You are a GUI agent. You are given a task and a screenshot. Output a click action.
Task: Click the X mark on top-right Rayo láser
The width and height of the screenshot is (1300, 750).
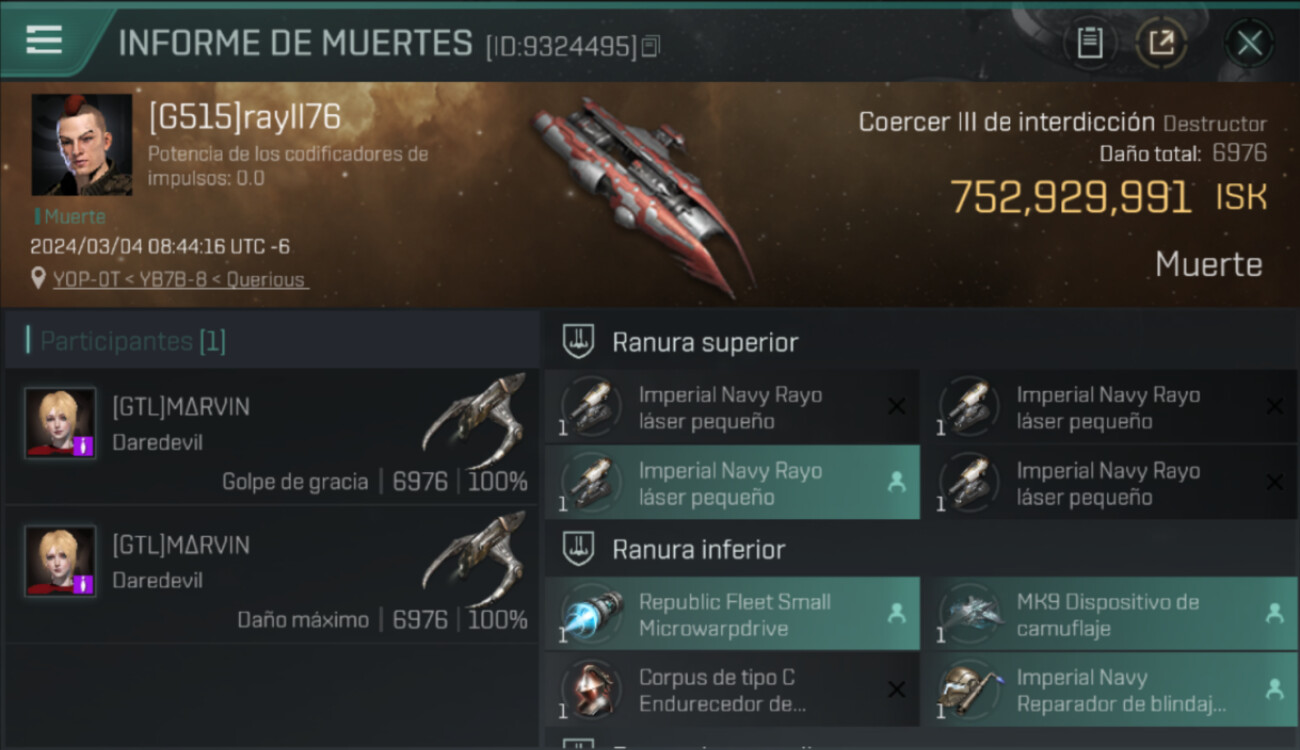coord(1274,406)
